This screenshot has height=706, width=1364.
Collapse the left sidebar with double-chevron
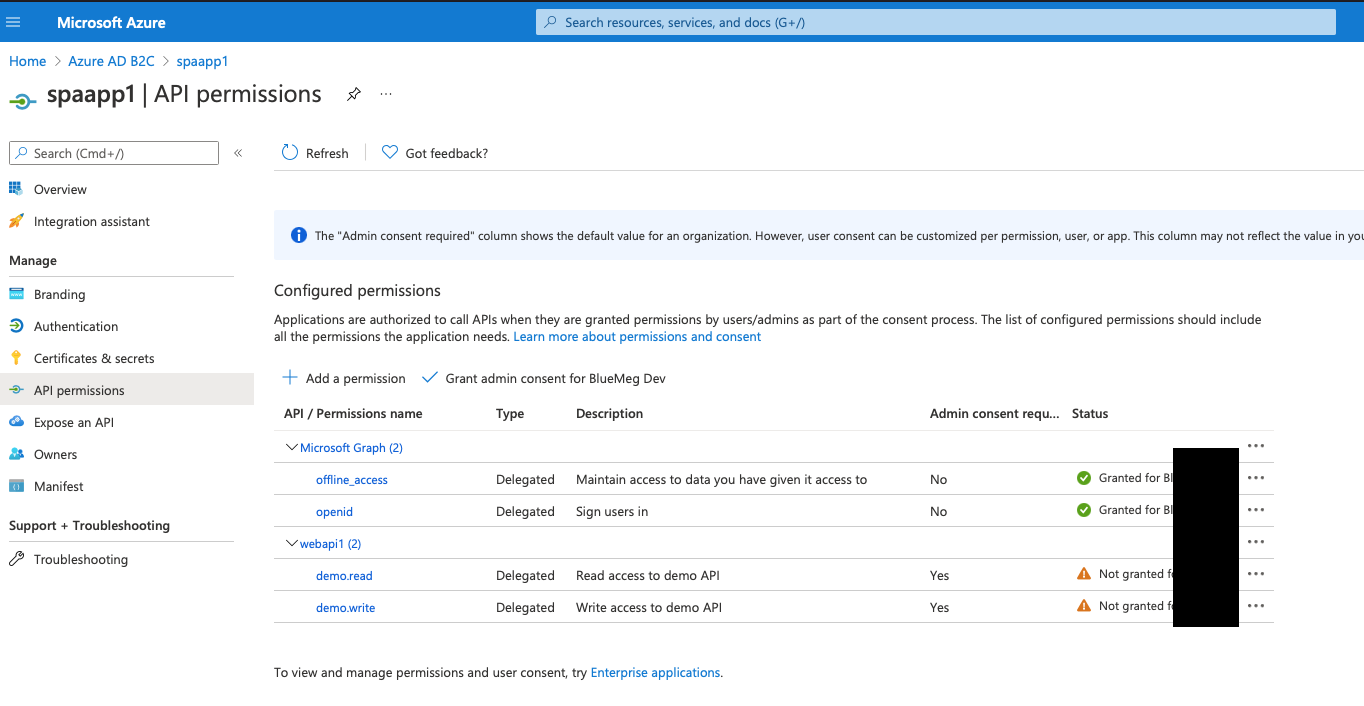[238, 152]
